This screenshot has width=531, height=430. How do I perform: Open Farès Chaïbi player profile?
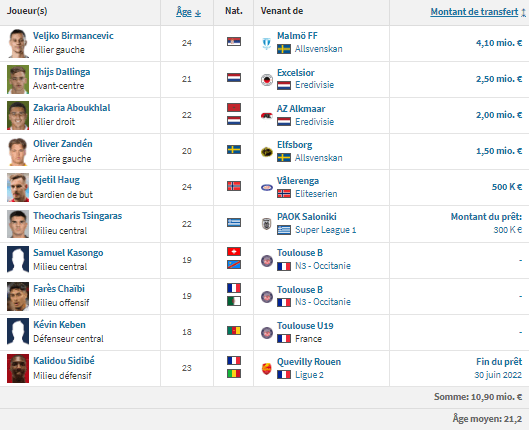59,289
